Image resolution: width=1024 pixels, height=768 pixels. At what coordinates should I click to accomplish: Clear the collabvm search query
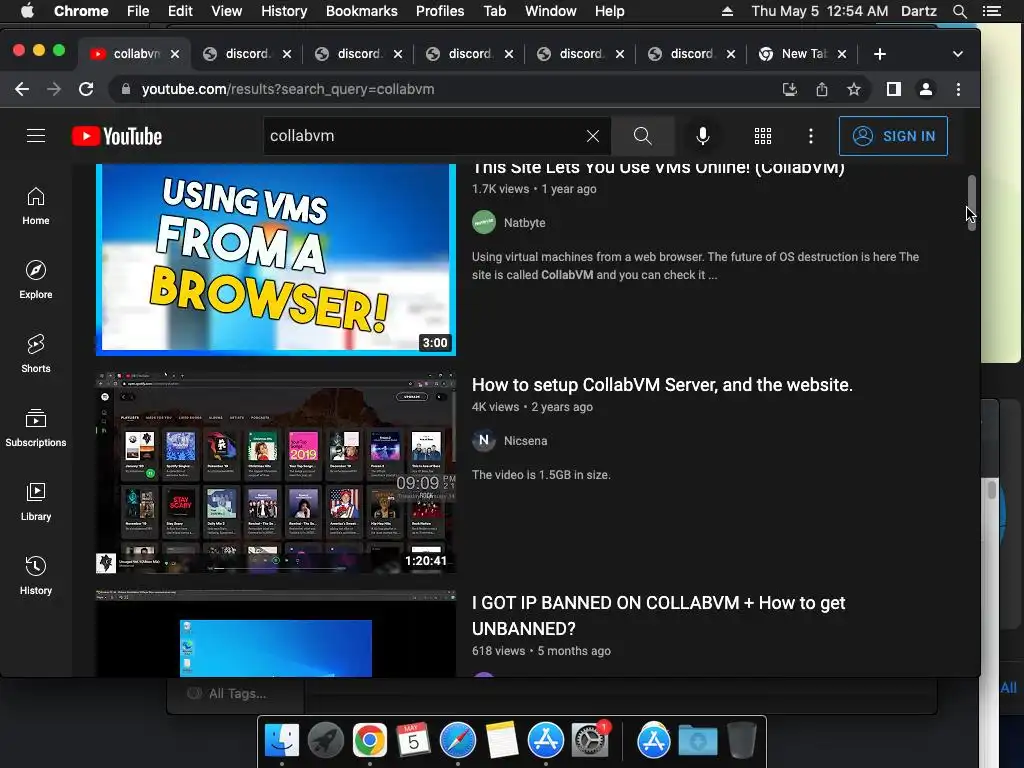pos(592,136)
